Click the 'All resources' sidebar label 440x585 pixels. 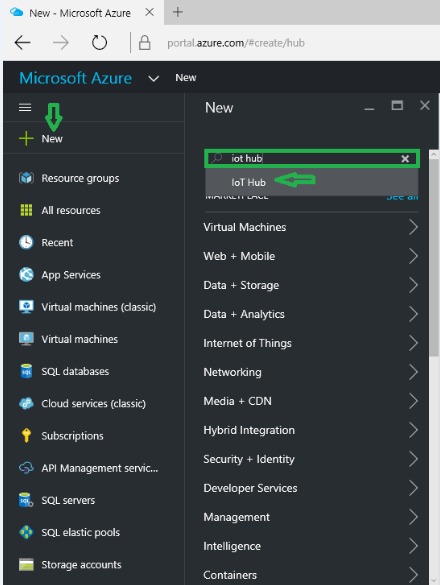[x=71, y=210]
